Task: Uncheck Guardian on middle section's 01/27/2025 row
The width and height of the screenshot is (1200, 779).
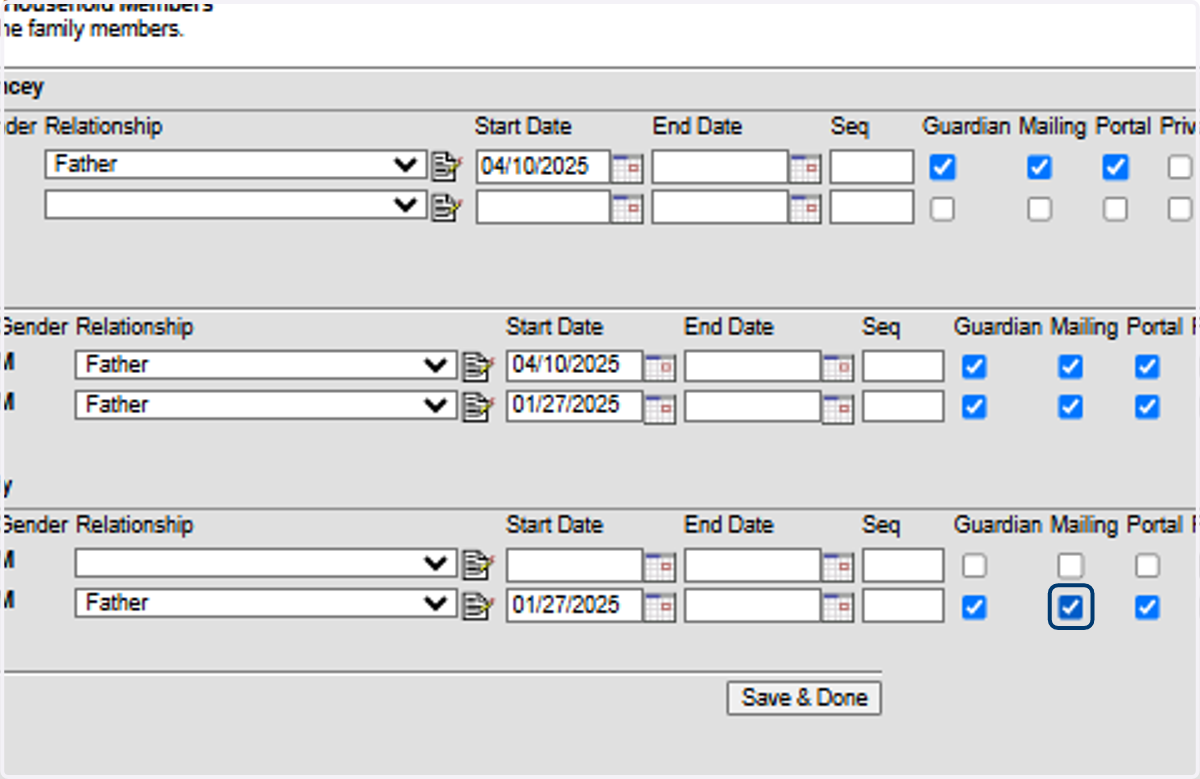Action: (x=974, y=407)
